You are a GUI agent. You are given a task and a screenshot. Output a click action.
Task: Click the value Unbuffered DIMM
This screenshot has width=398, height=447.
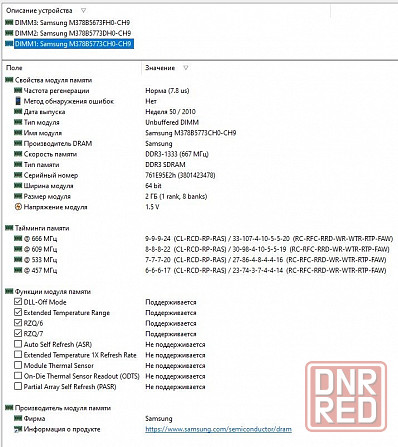pyautogui.click(x=172, y=122)
